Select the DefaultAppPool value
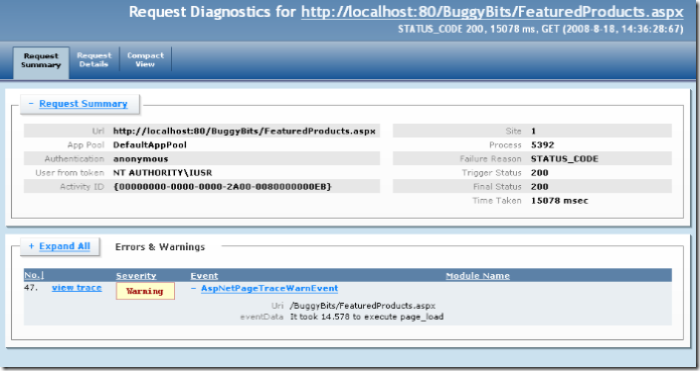The height and width of the screenshot is (371, 700). [x=150, y=145]
